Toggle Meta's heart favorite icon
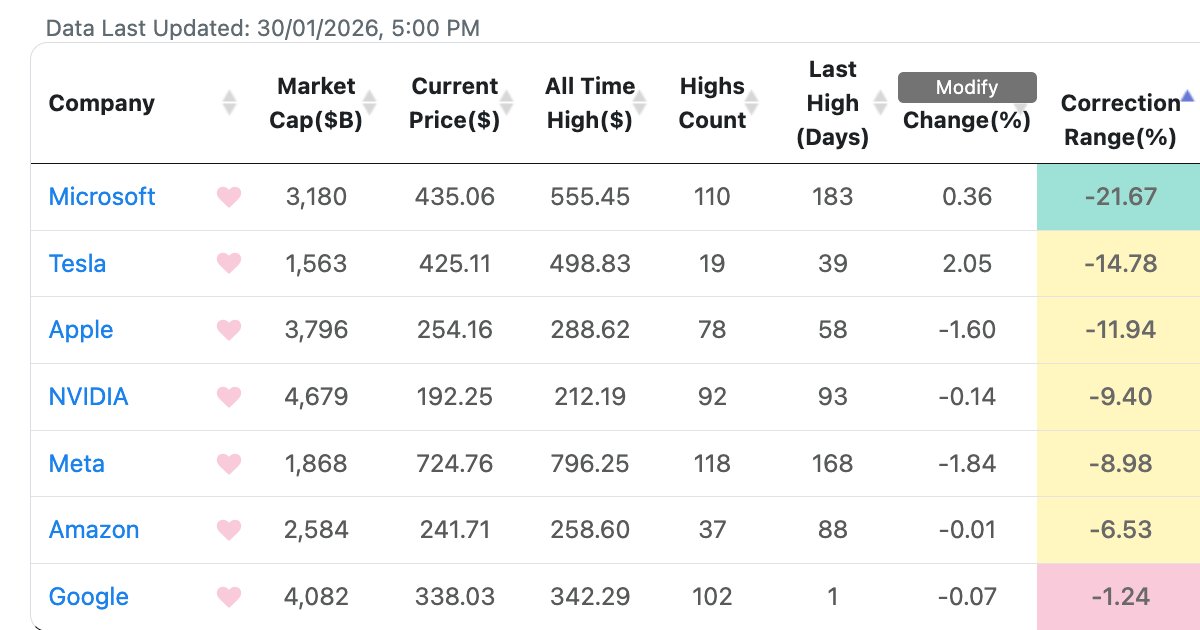 coord(229,464)
